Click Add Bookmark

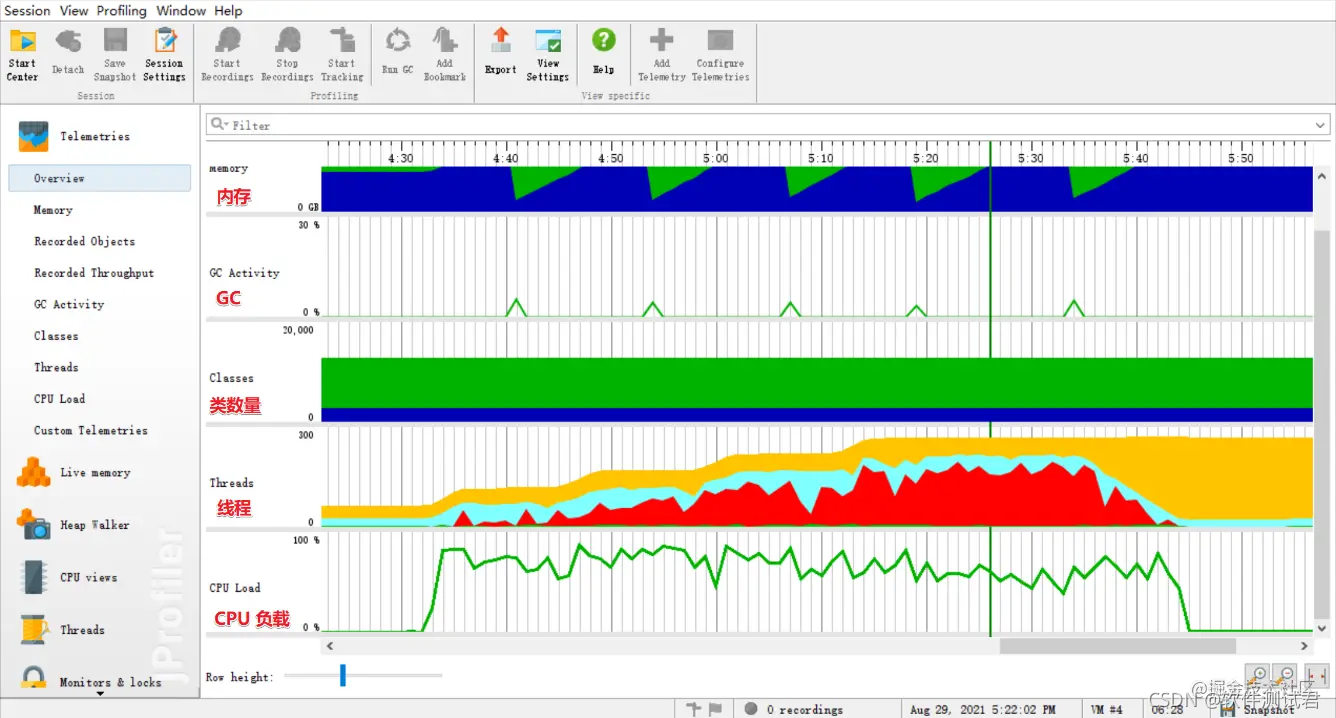(444, 54)
